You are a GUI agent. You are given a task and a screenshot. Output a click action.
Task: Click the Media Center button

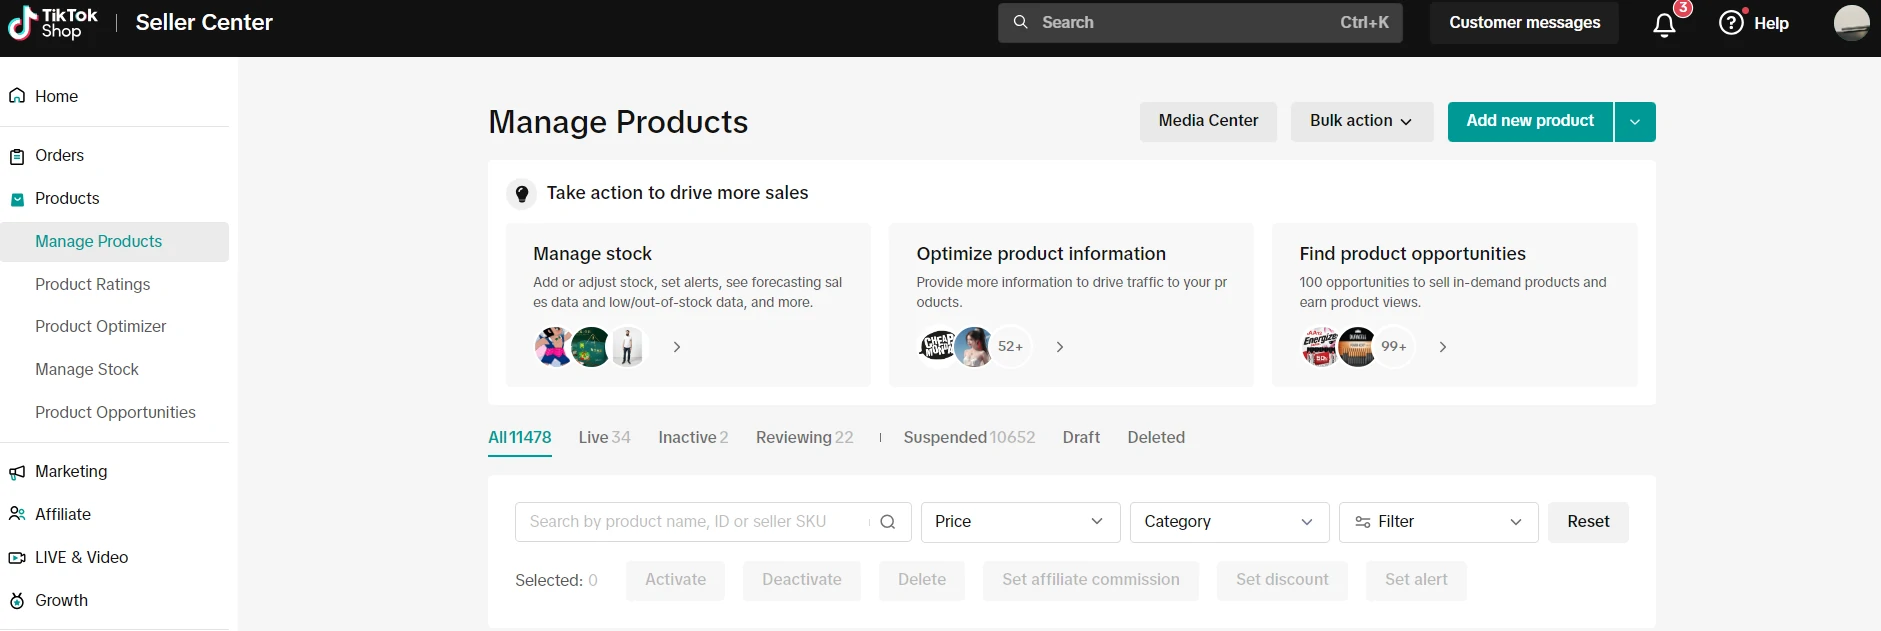(x=1208, y=121)
